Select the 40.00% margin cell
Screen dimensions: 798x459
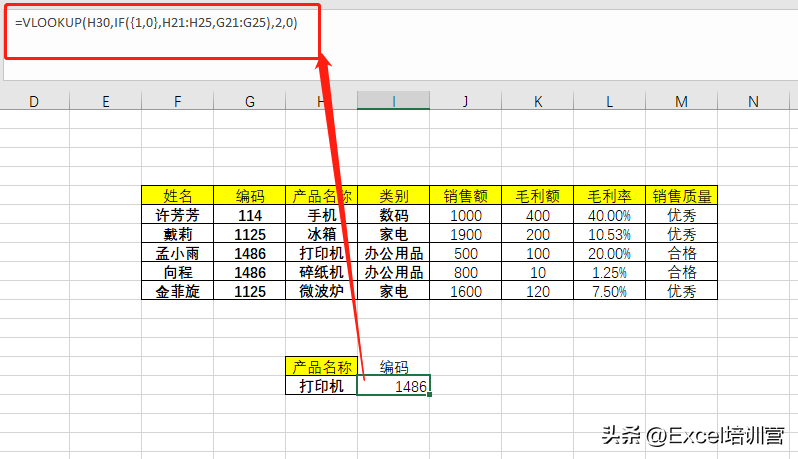point(609,215)
